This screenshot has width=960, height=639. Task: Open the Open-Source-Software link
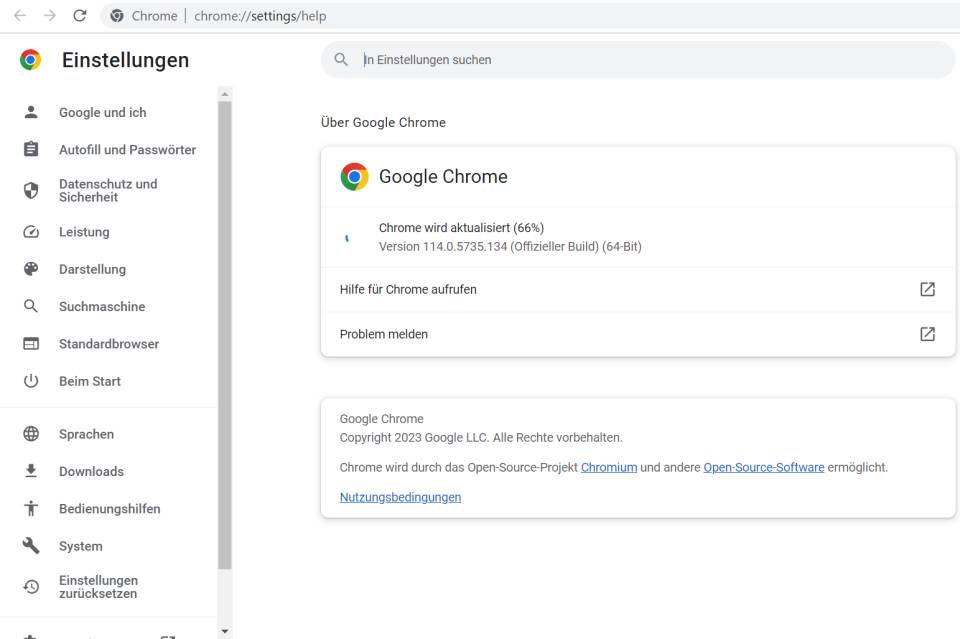[763, 468]
